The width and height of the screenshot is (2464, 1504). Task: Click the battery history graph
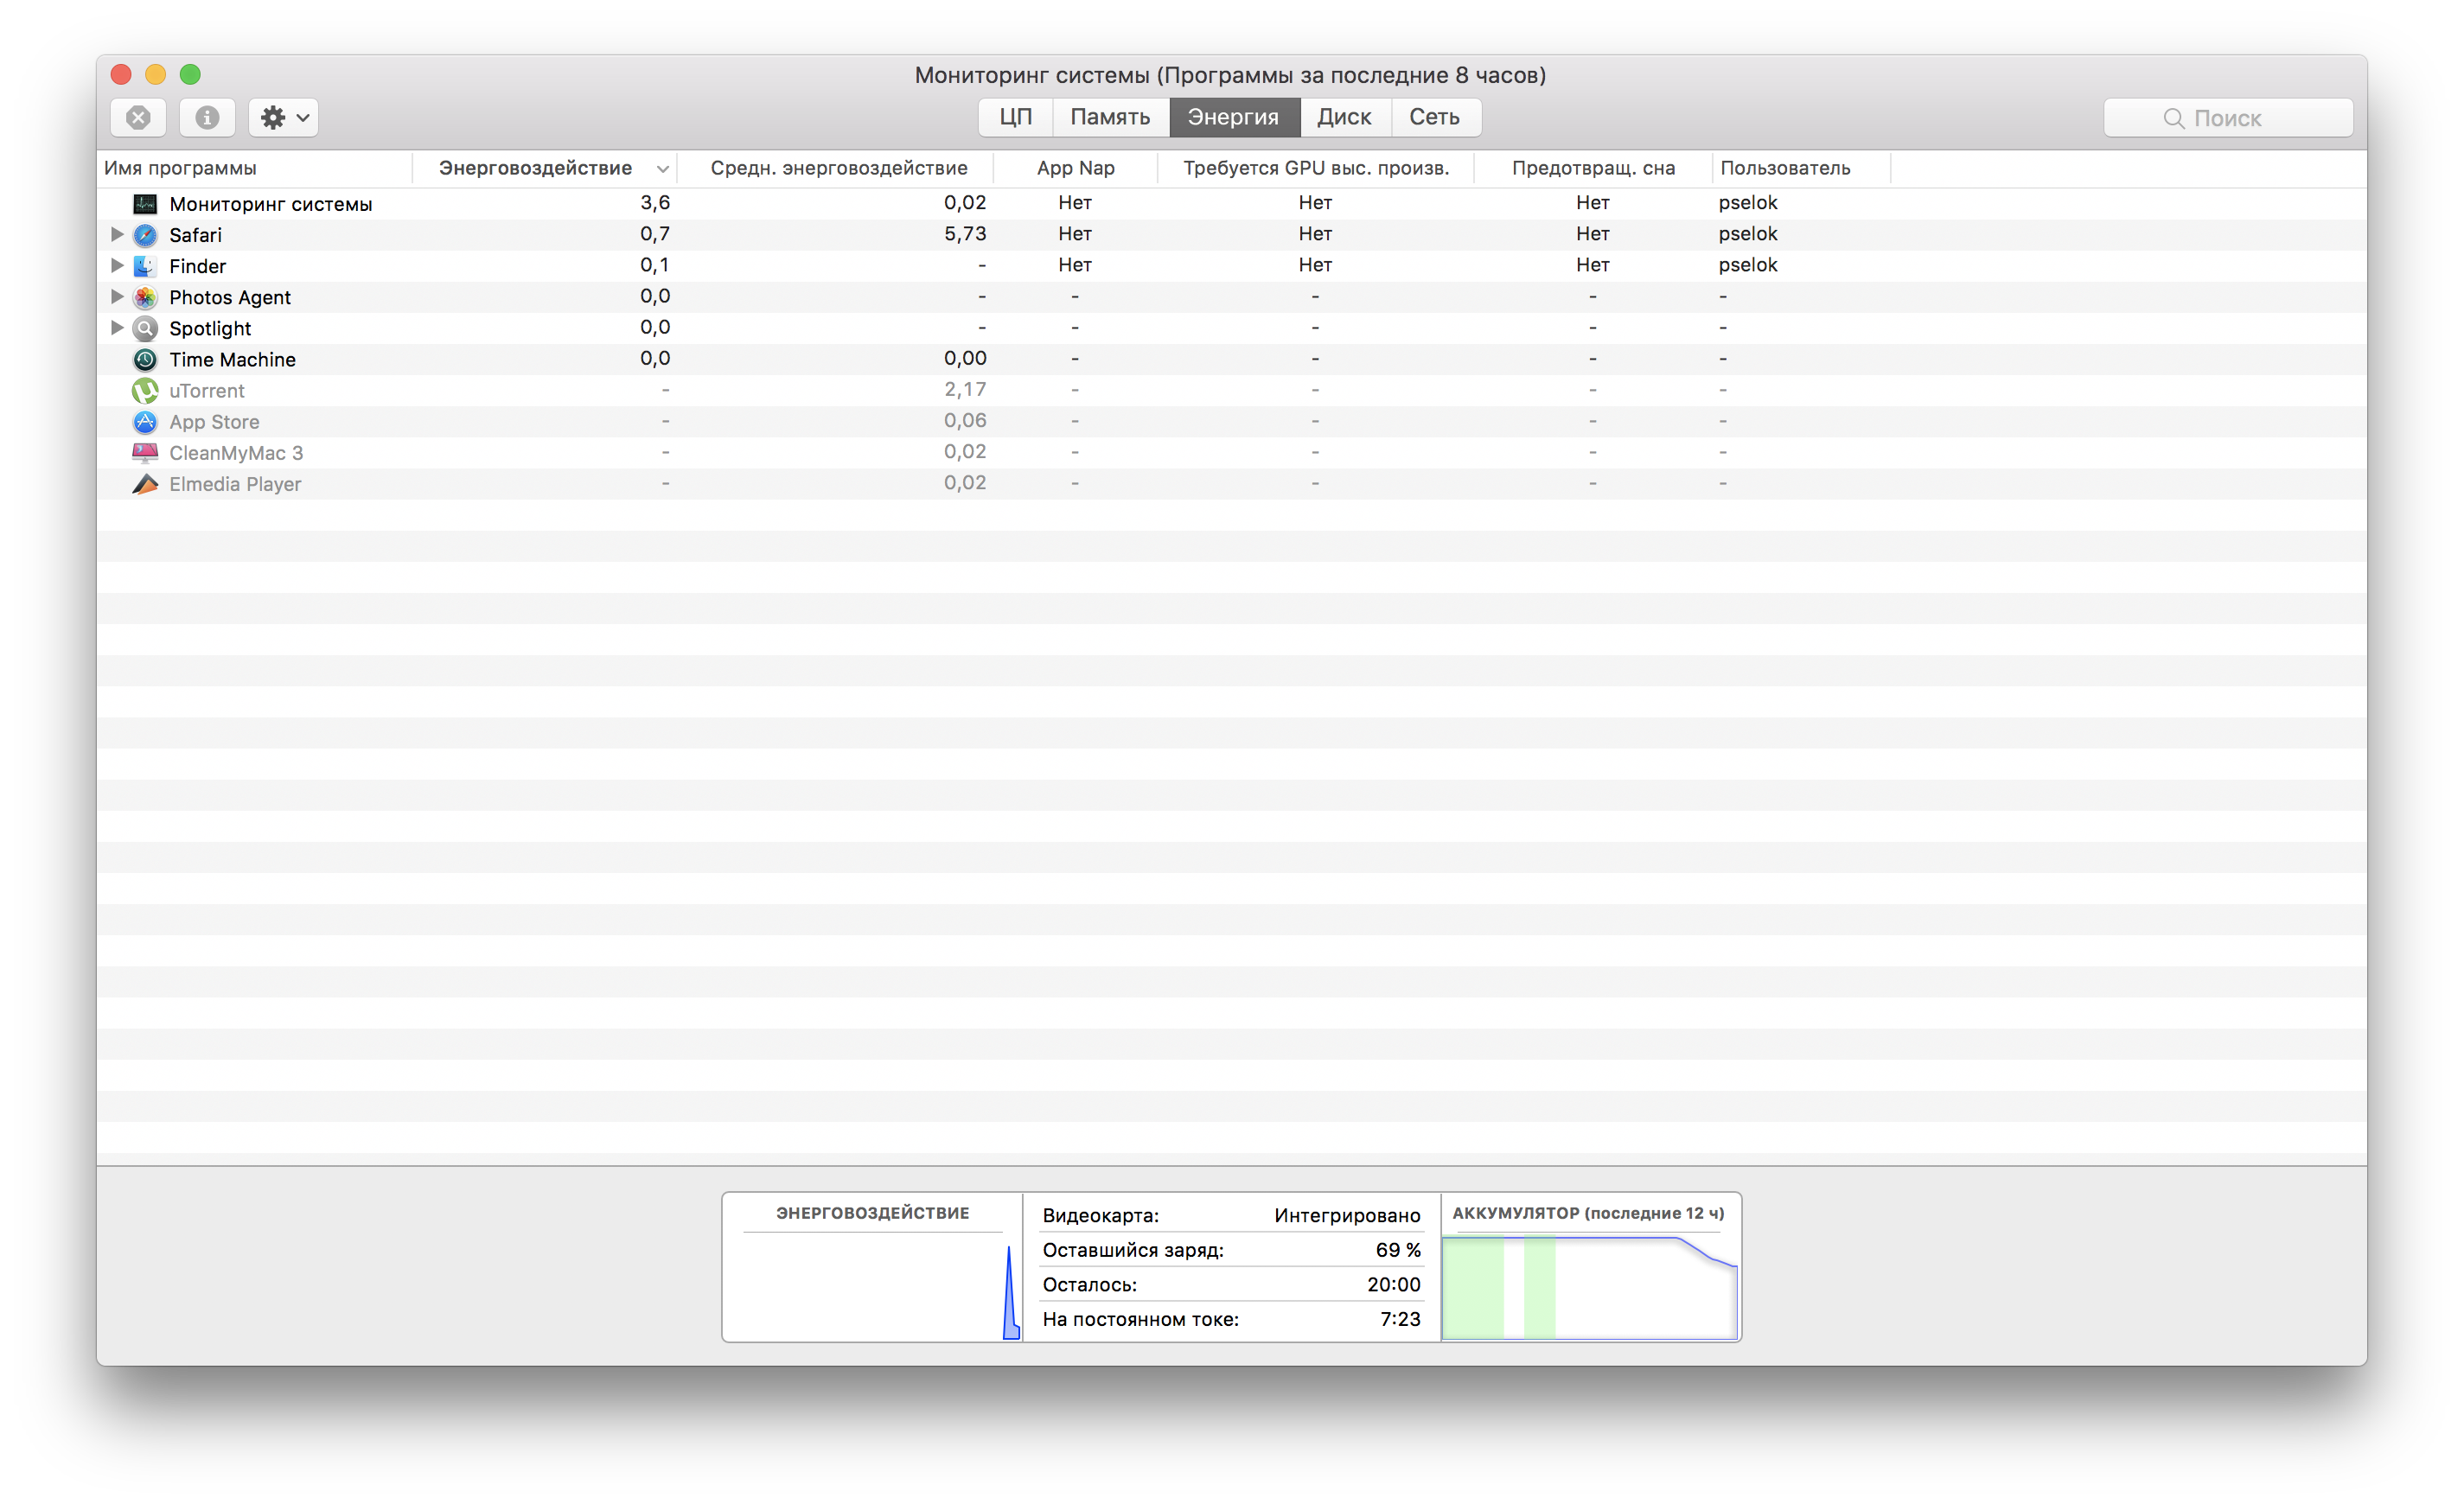coord(1590,1287)
